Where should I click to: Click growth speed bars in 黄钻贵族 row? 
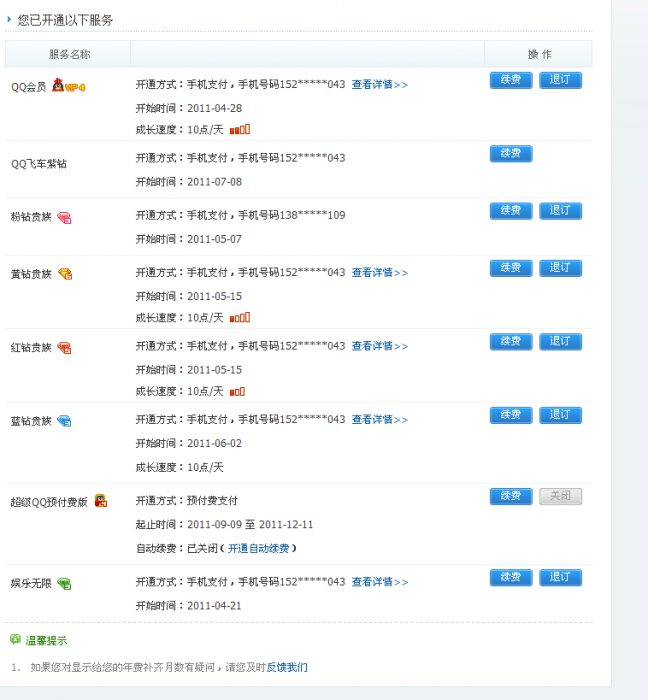pyautogui.click(x=240, y=317)
